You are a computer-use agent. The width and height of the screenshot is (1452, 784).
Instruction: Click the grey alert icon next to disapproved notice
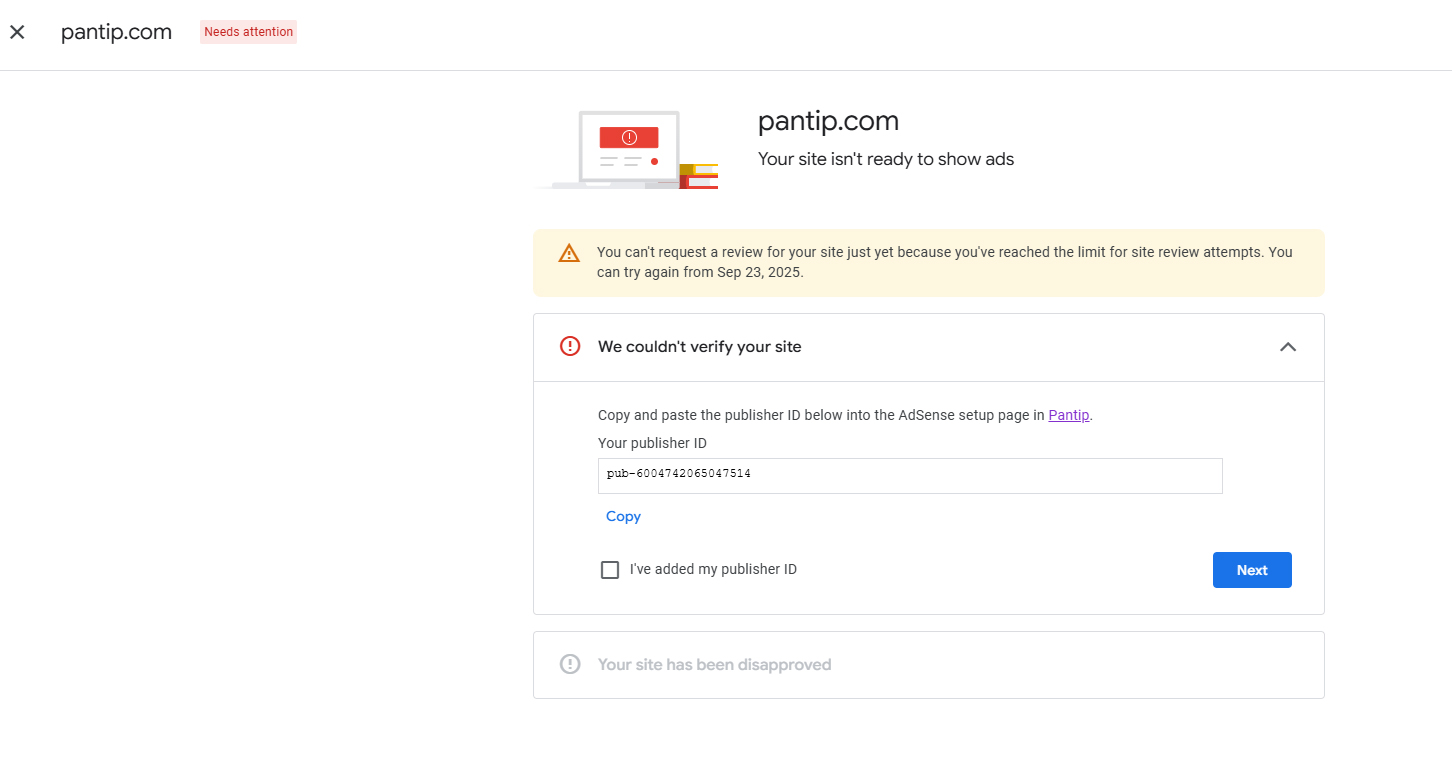coord(570,664)
